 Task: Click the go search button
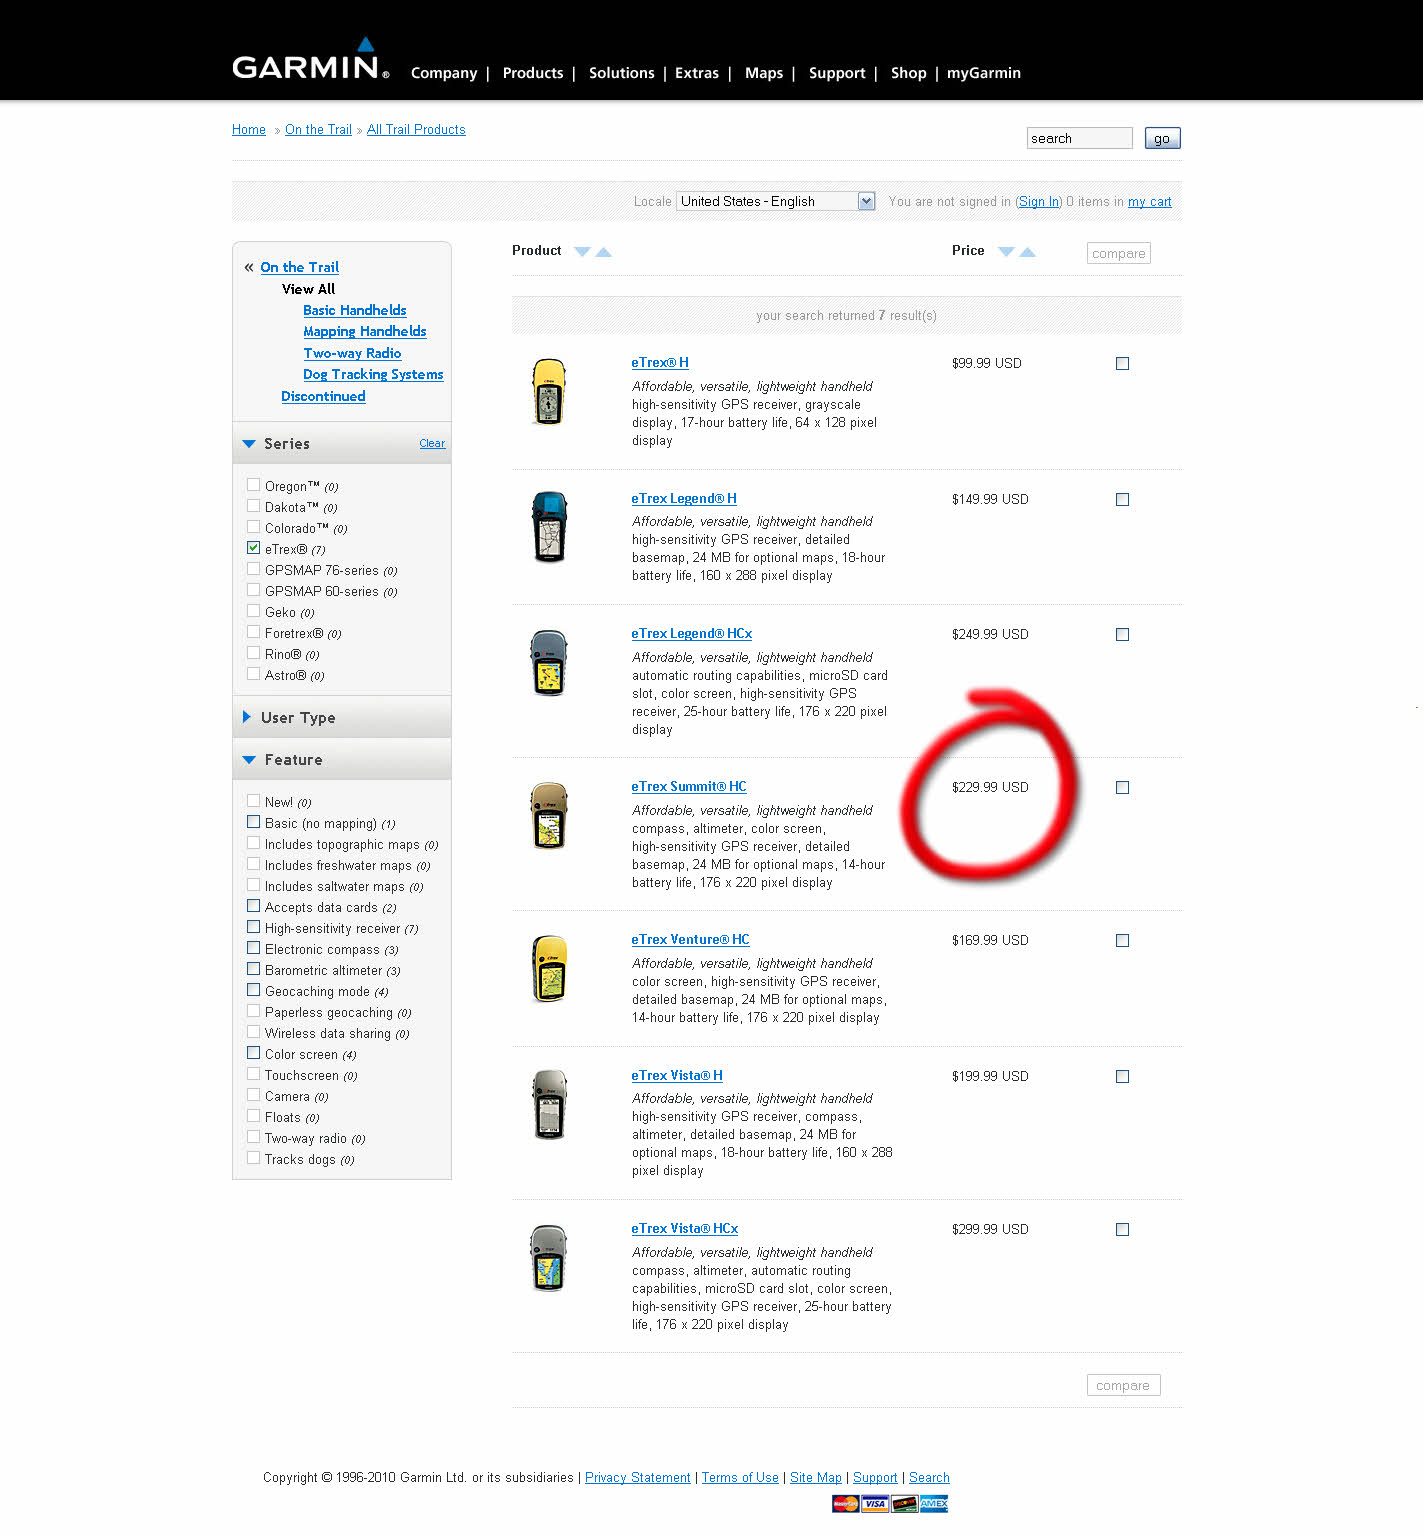coord(1162,138)
